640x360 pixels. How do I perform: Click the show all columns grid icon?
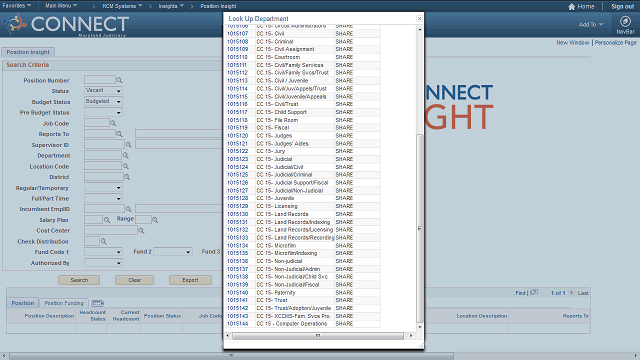click(98, 303)
